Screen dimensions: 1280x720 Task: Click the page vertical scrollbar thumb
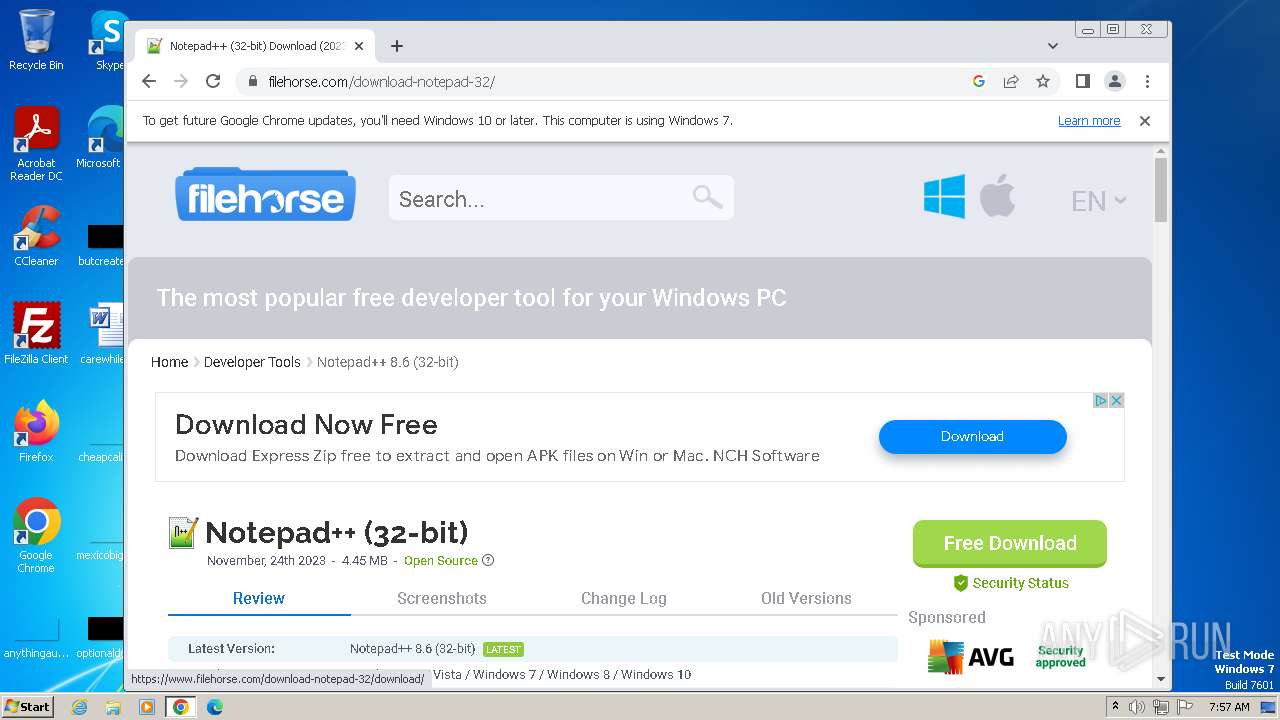click(1160, 190)
